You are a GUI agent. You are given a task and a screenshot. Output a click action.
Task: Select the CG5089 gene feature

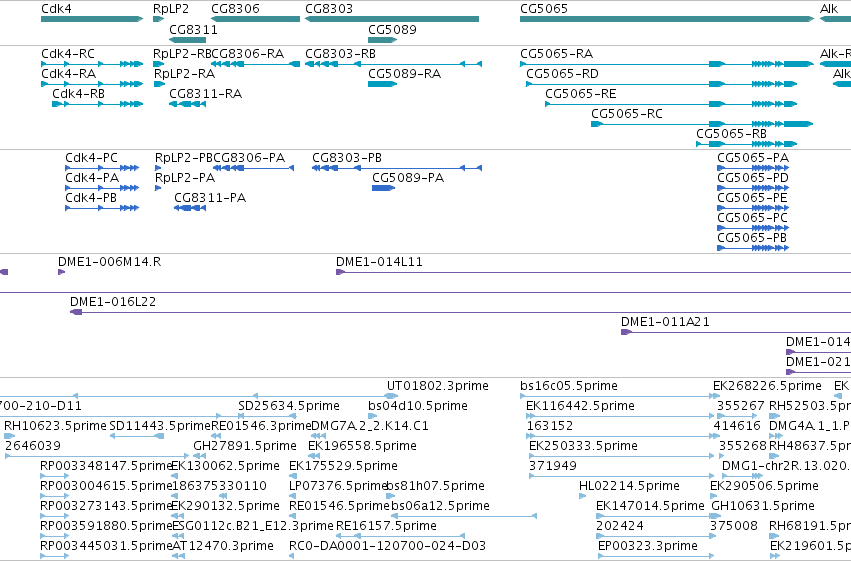click(x=383, y=40)
